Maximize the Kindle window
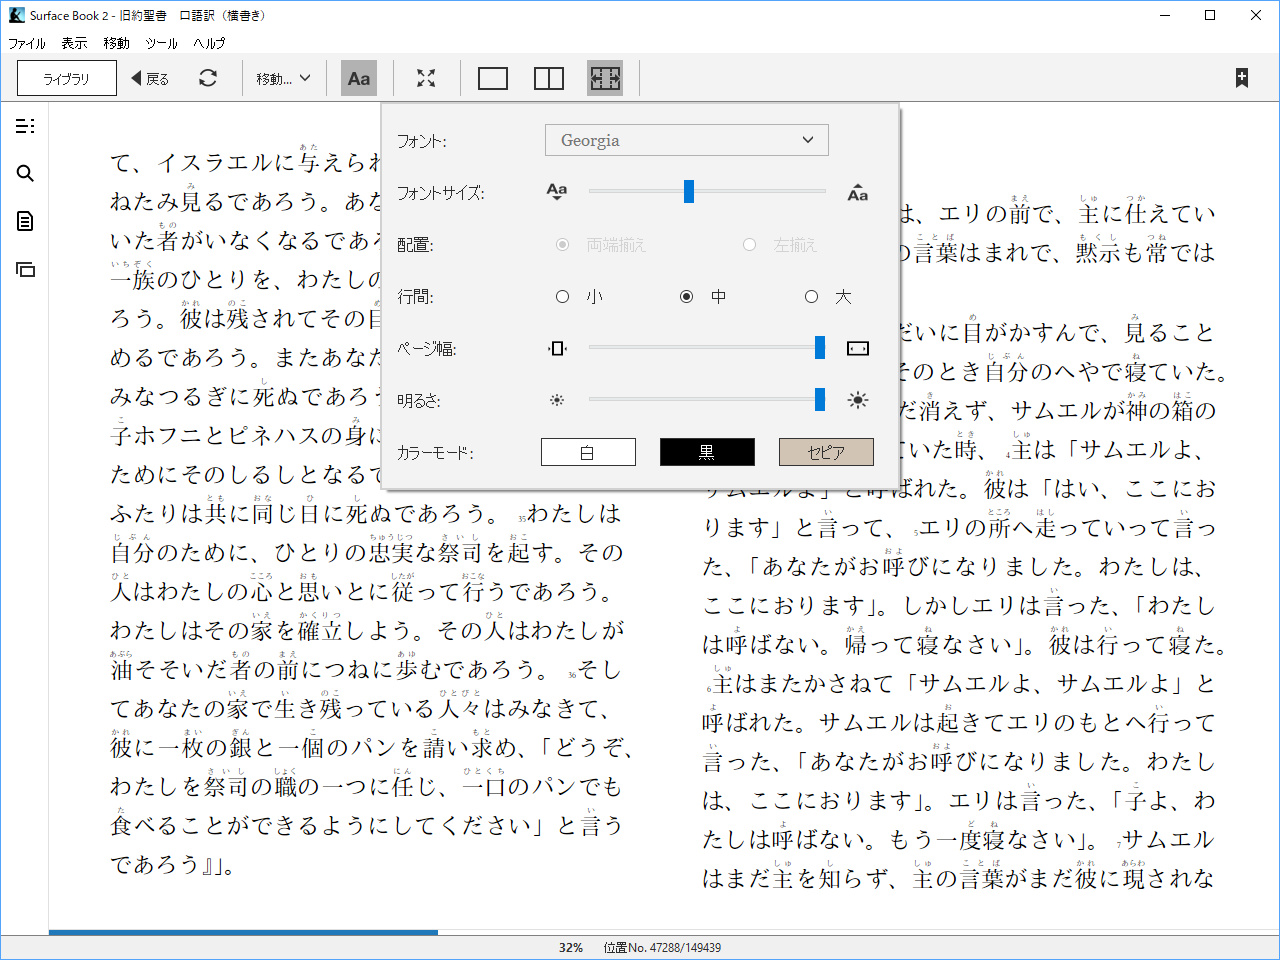The image size is (1280, 960). click(1210, 15)
